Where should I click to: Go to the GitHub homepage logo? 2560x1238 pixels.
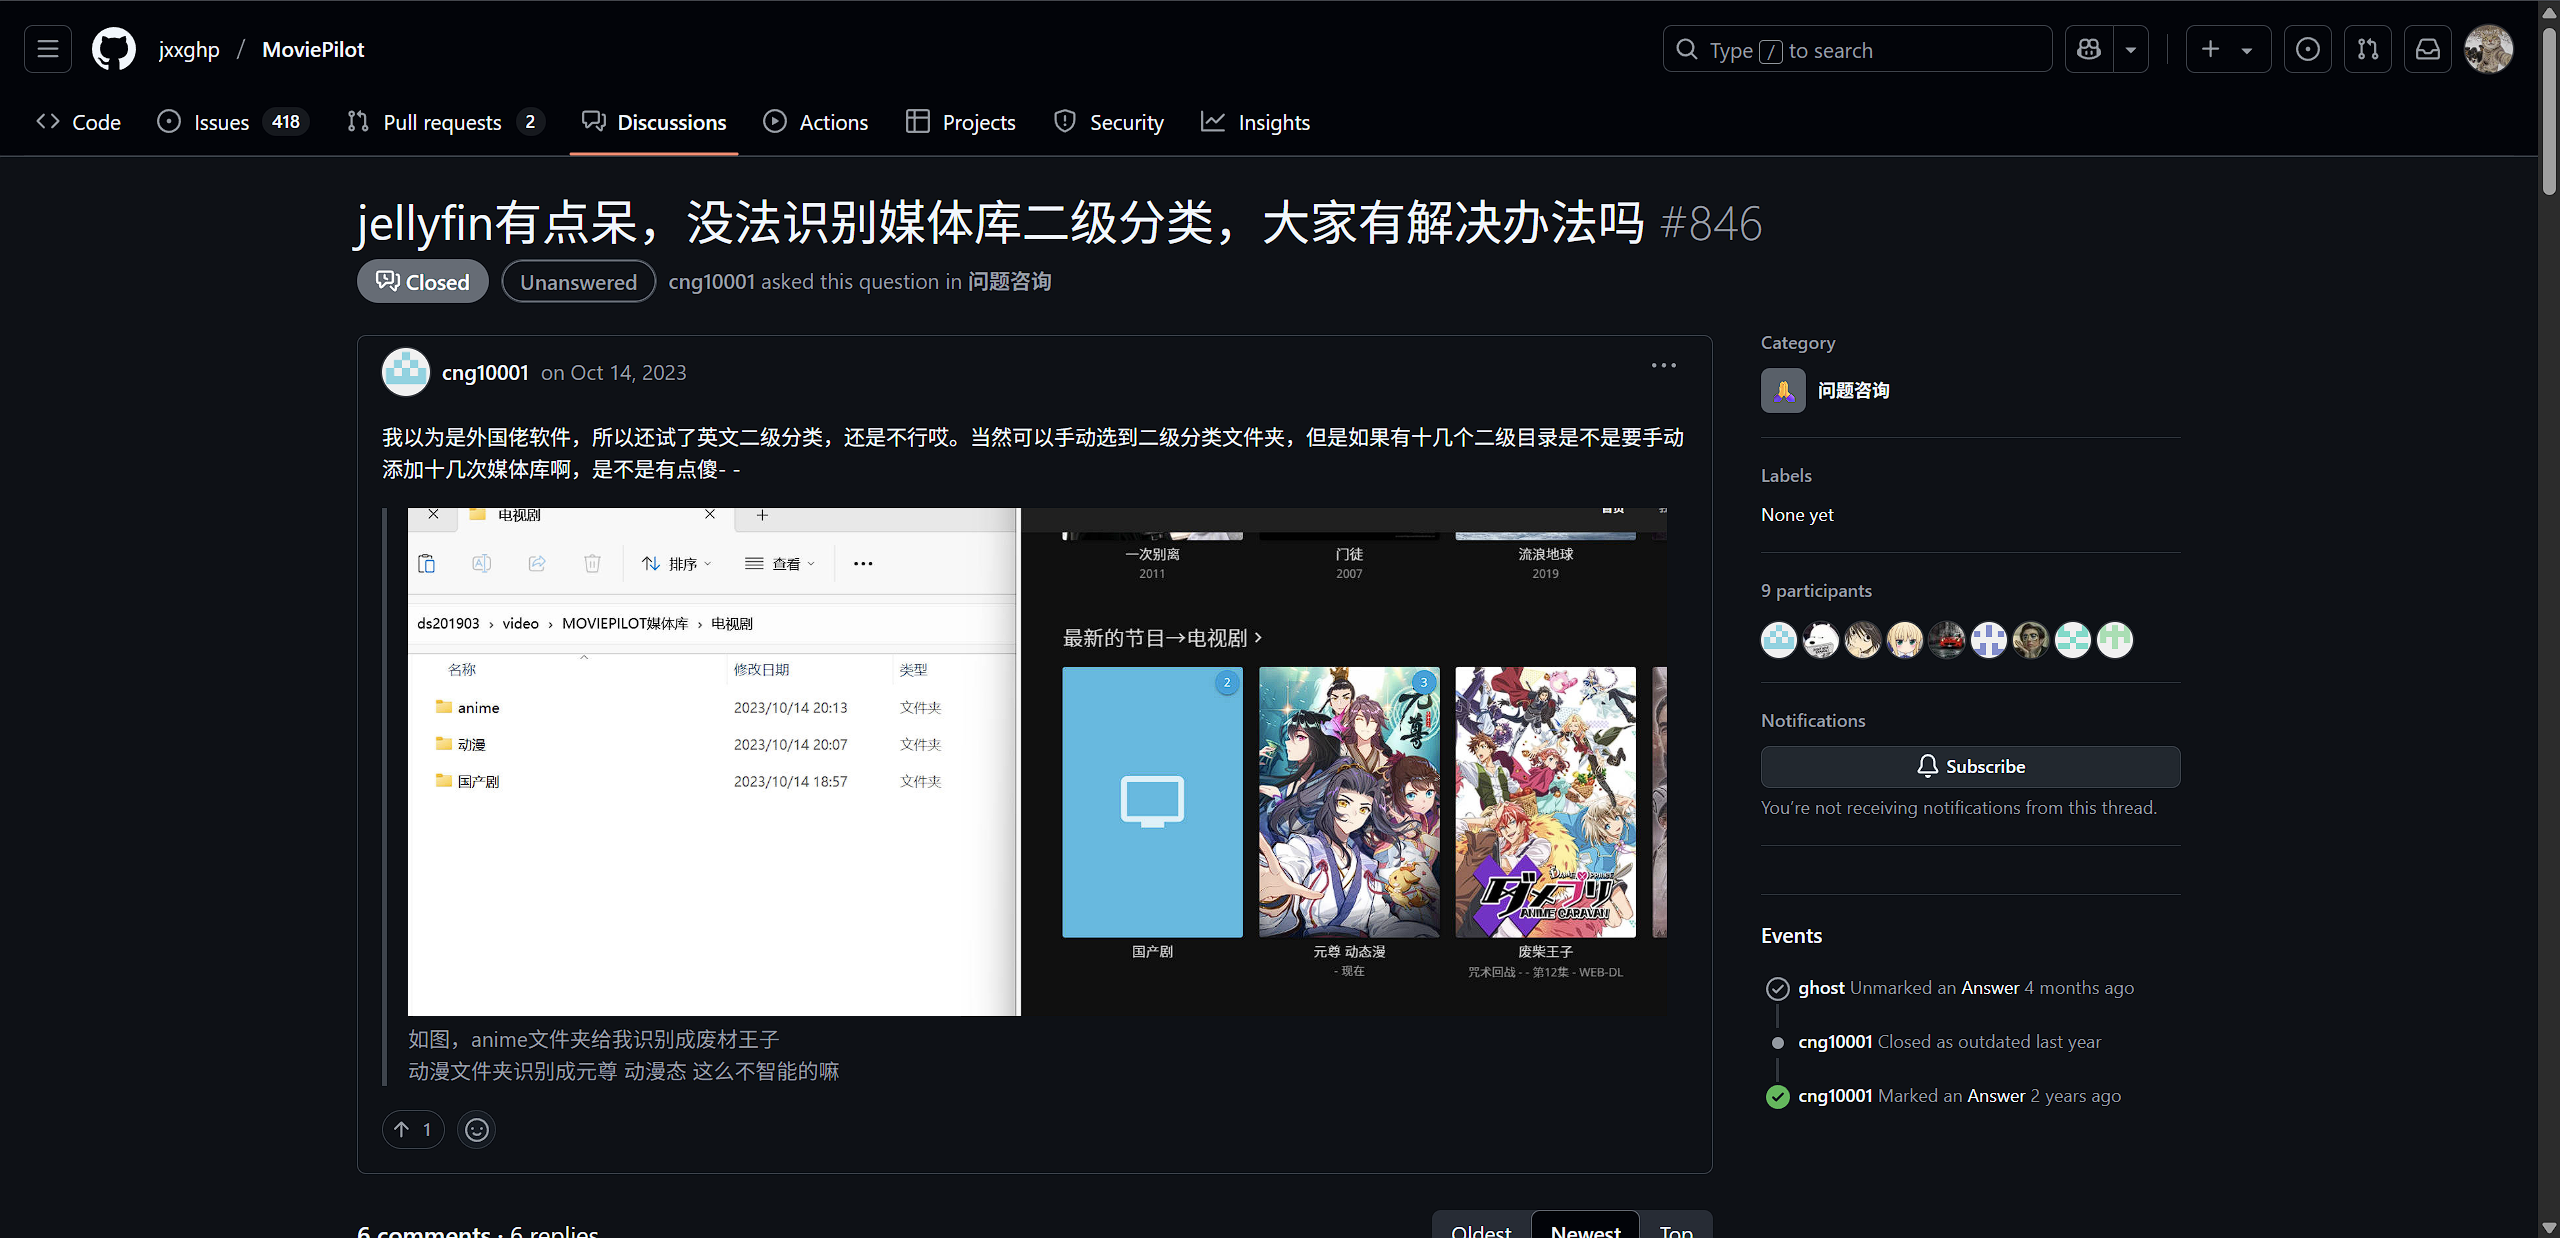[x=114, y=49]
